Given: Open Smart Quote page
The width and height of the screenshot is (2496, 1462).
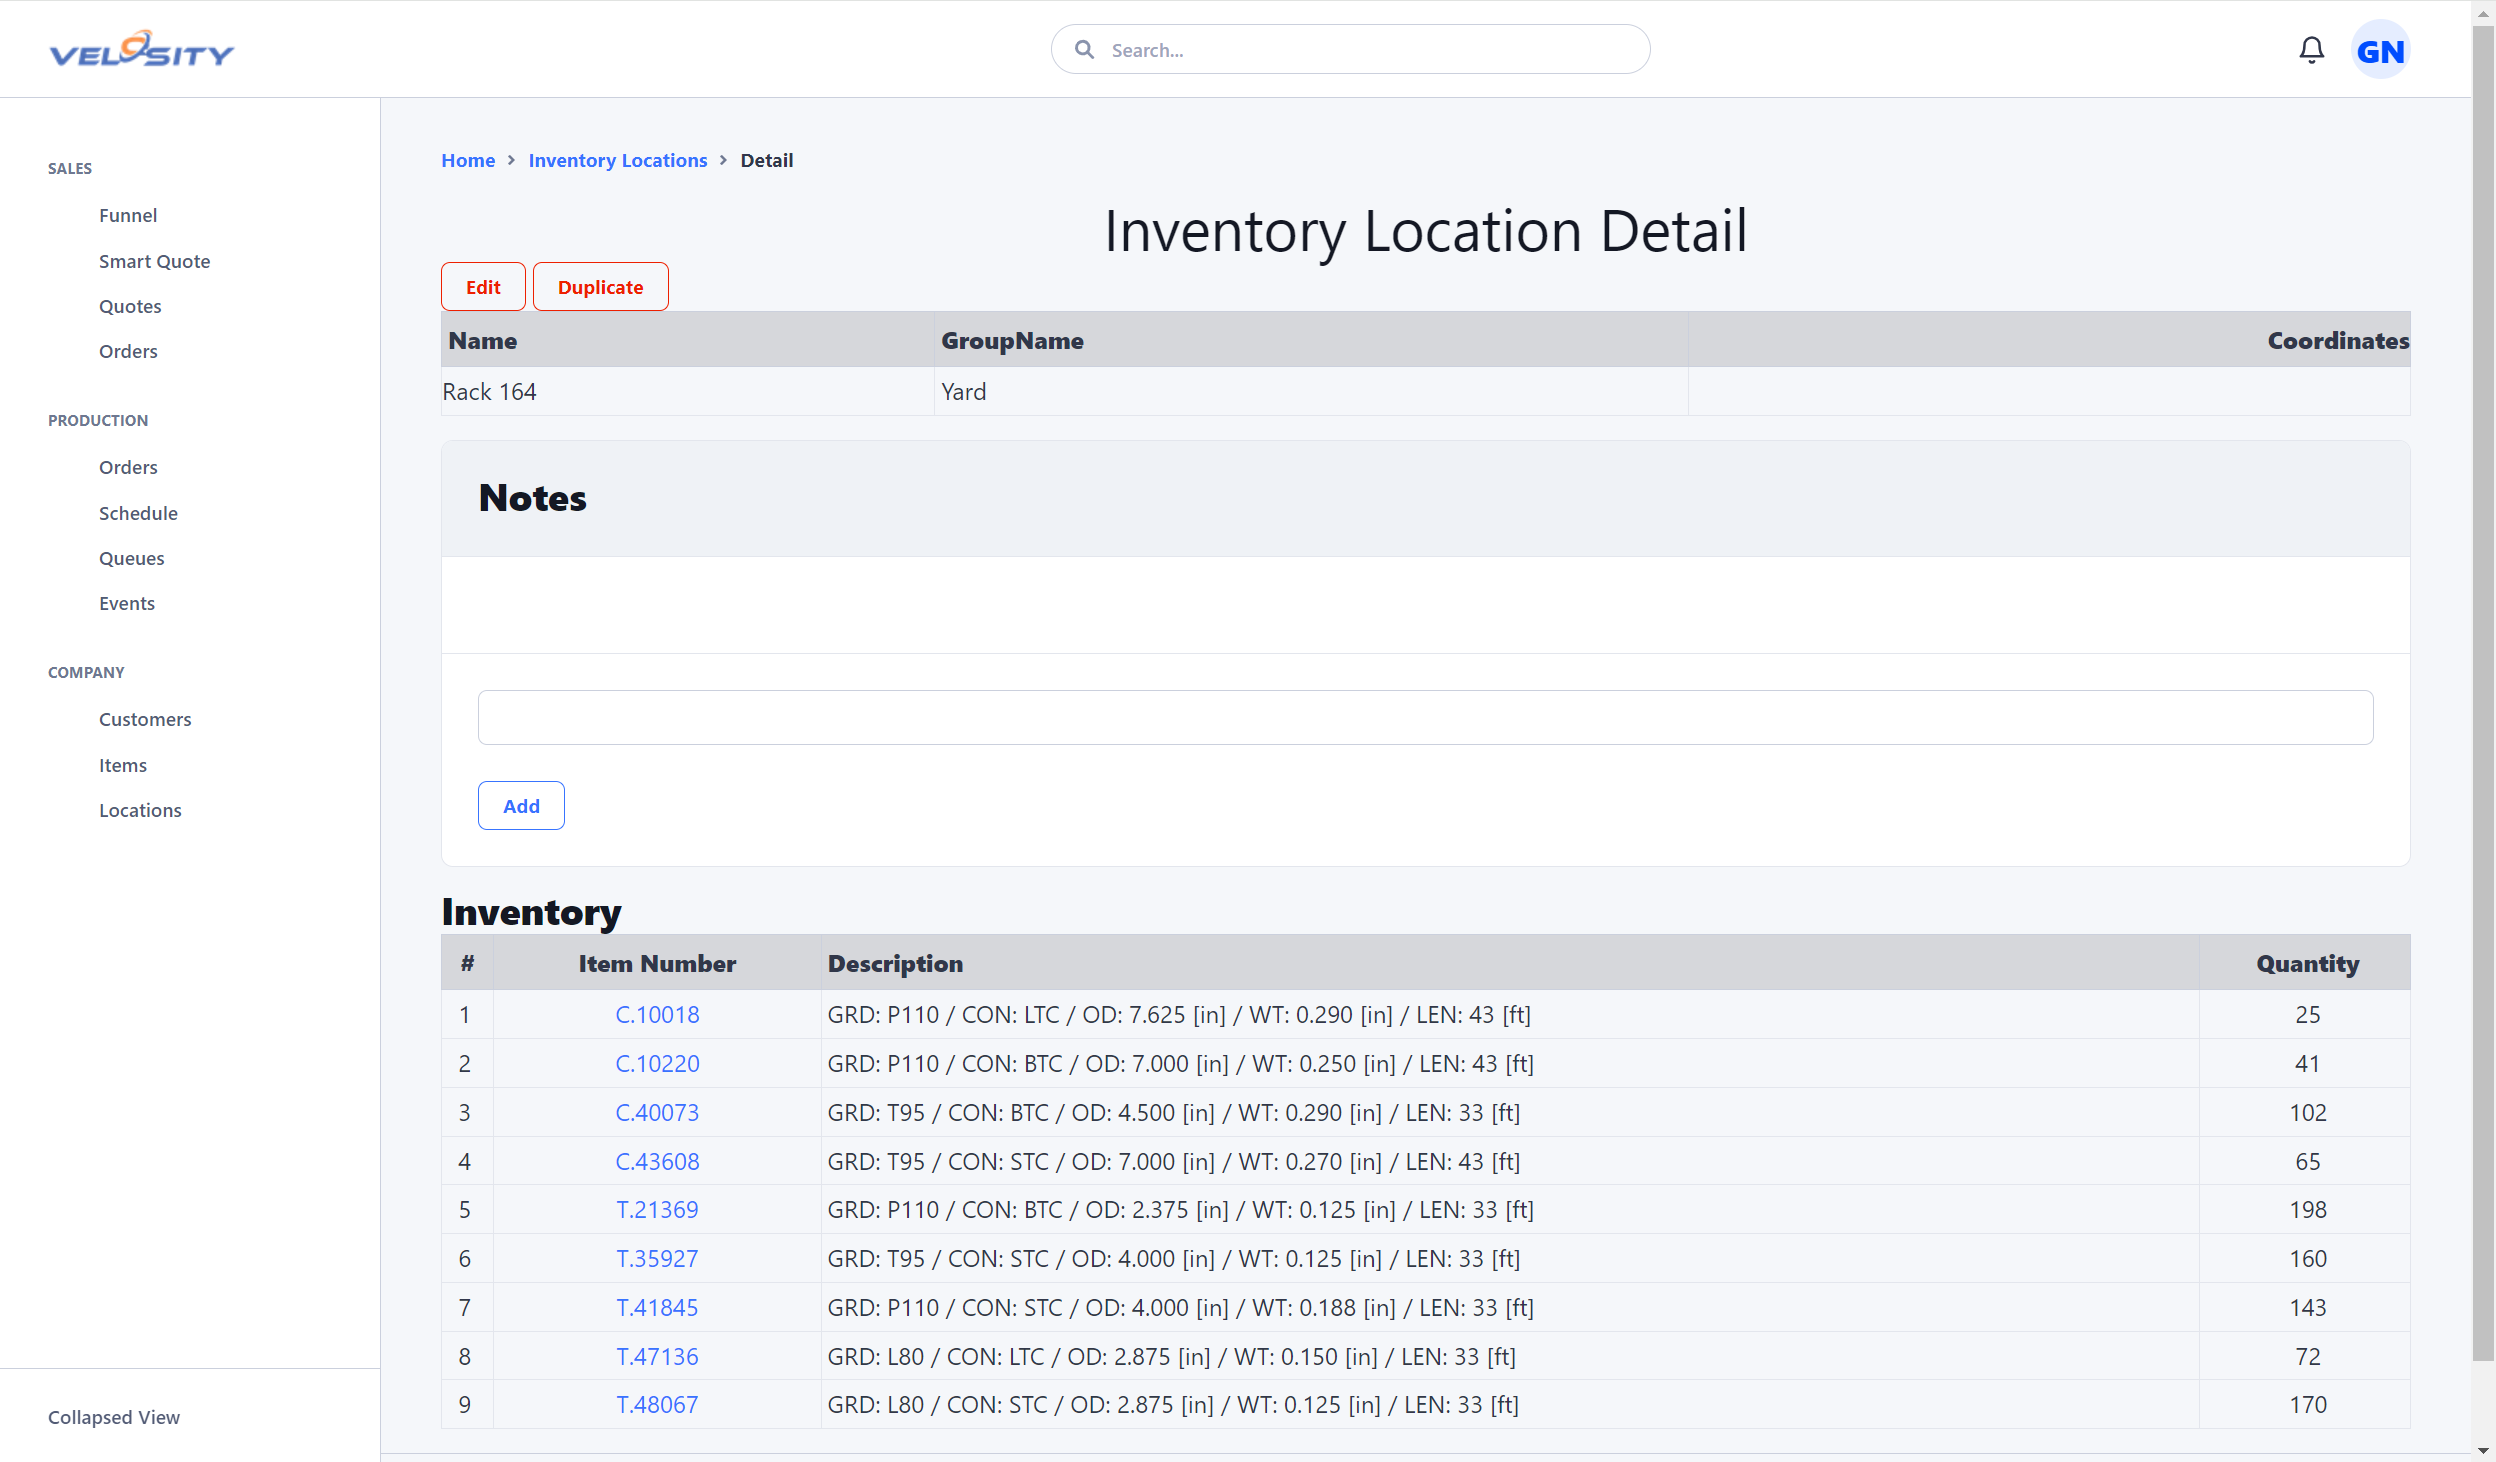Looking at the screenshot, I should [154, 261].
